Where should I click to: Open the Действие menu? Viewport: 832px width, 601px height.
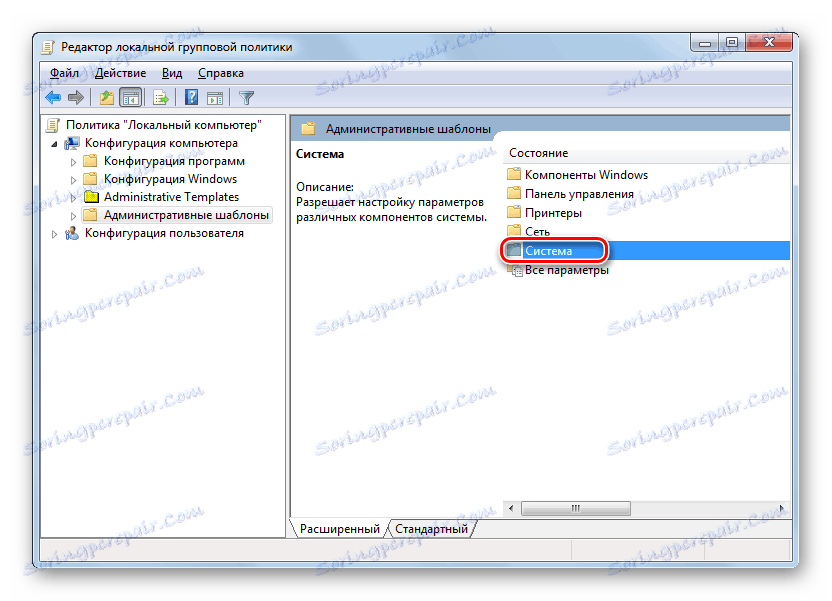point(120,73)
